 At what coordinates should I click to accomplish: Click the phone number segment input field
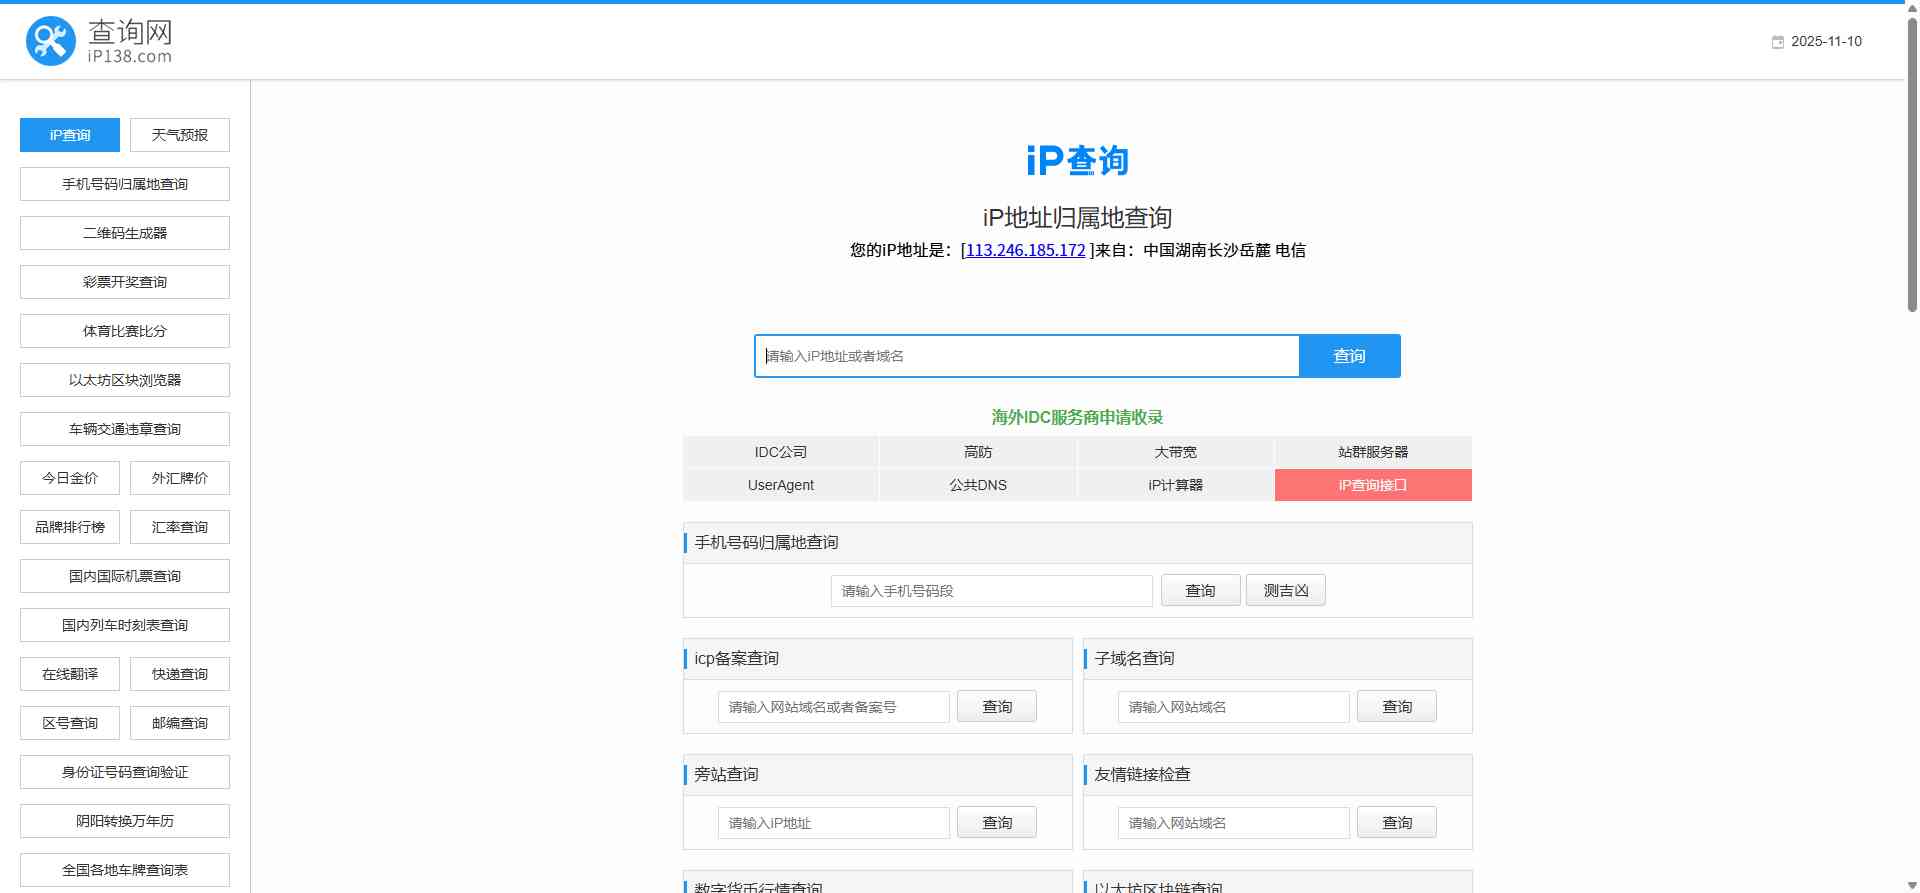point(991,591)
